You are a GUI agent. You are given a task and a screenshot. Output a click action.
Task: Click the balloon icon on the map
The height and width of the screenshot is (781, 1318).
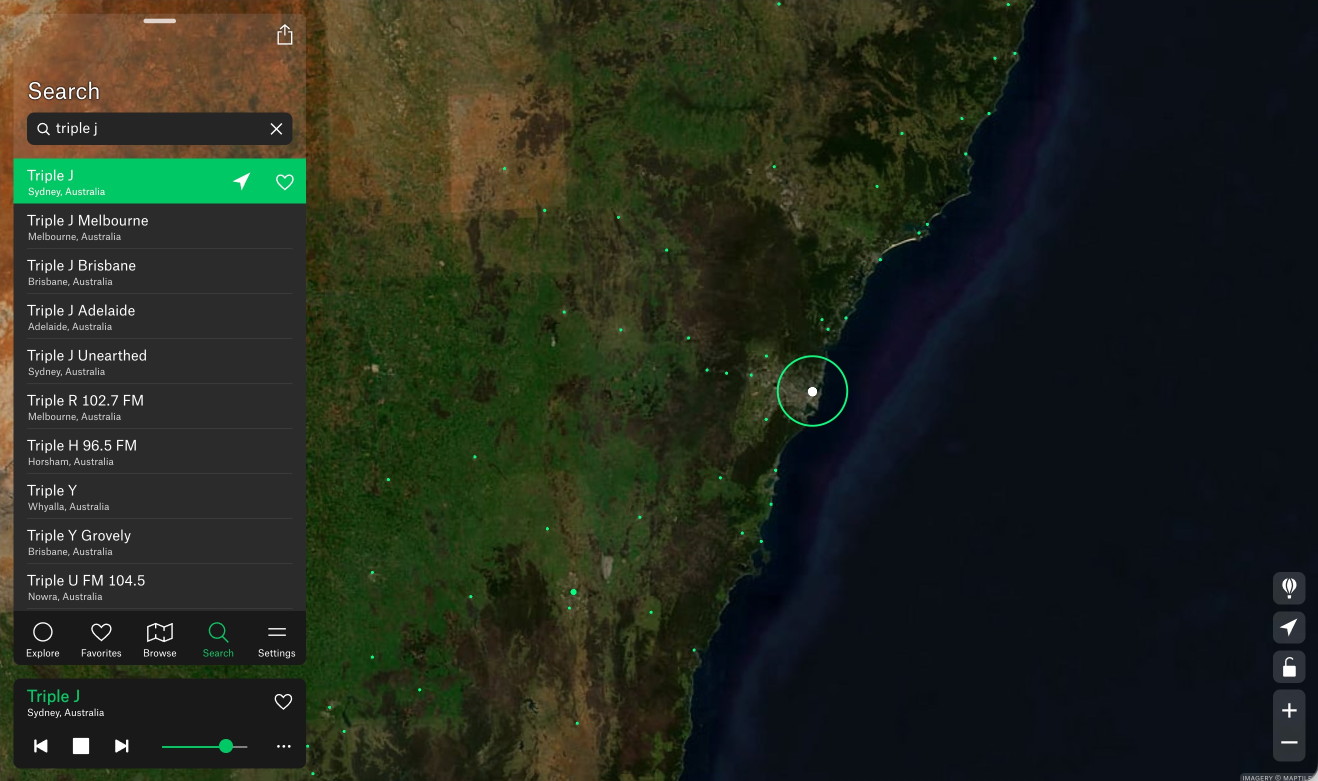pyautogui.click(x=1289, y=588)
